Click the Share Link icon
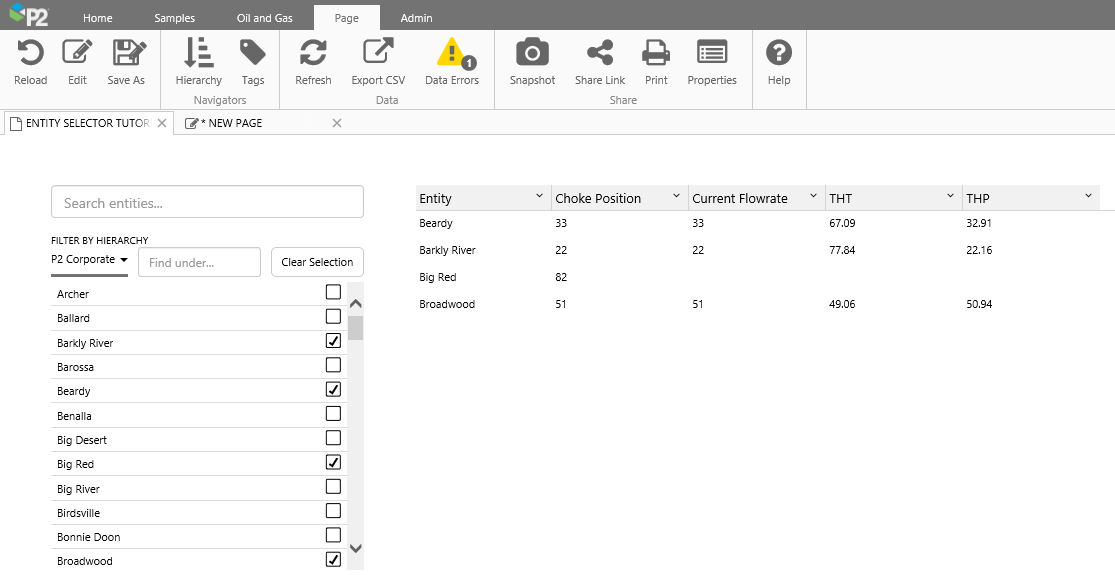The image size is (1115, 575). 600,54
